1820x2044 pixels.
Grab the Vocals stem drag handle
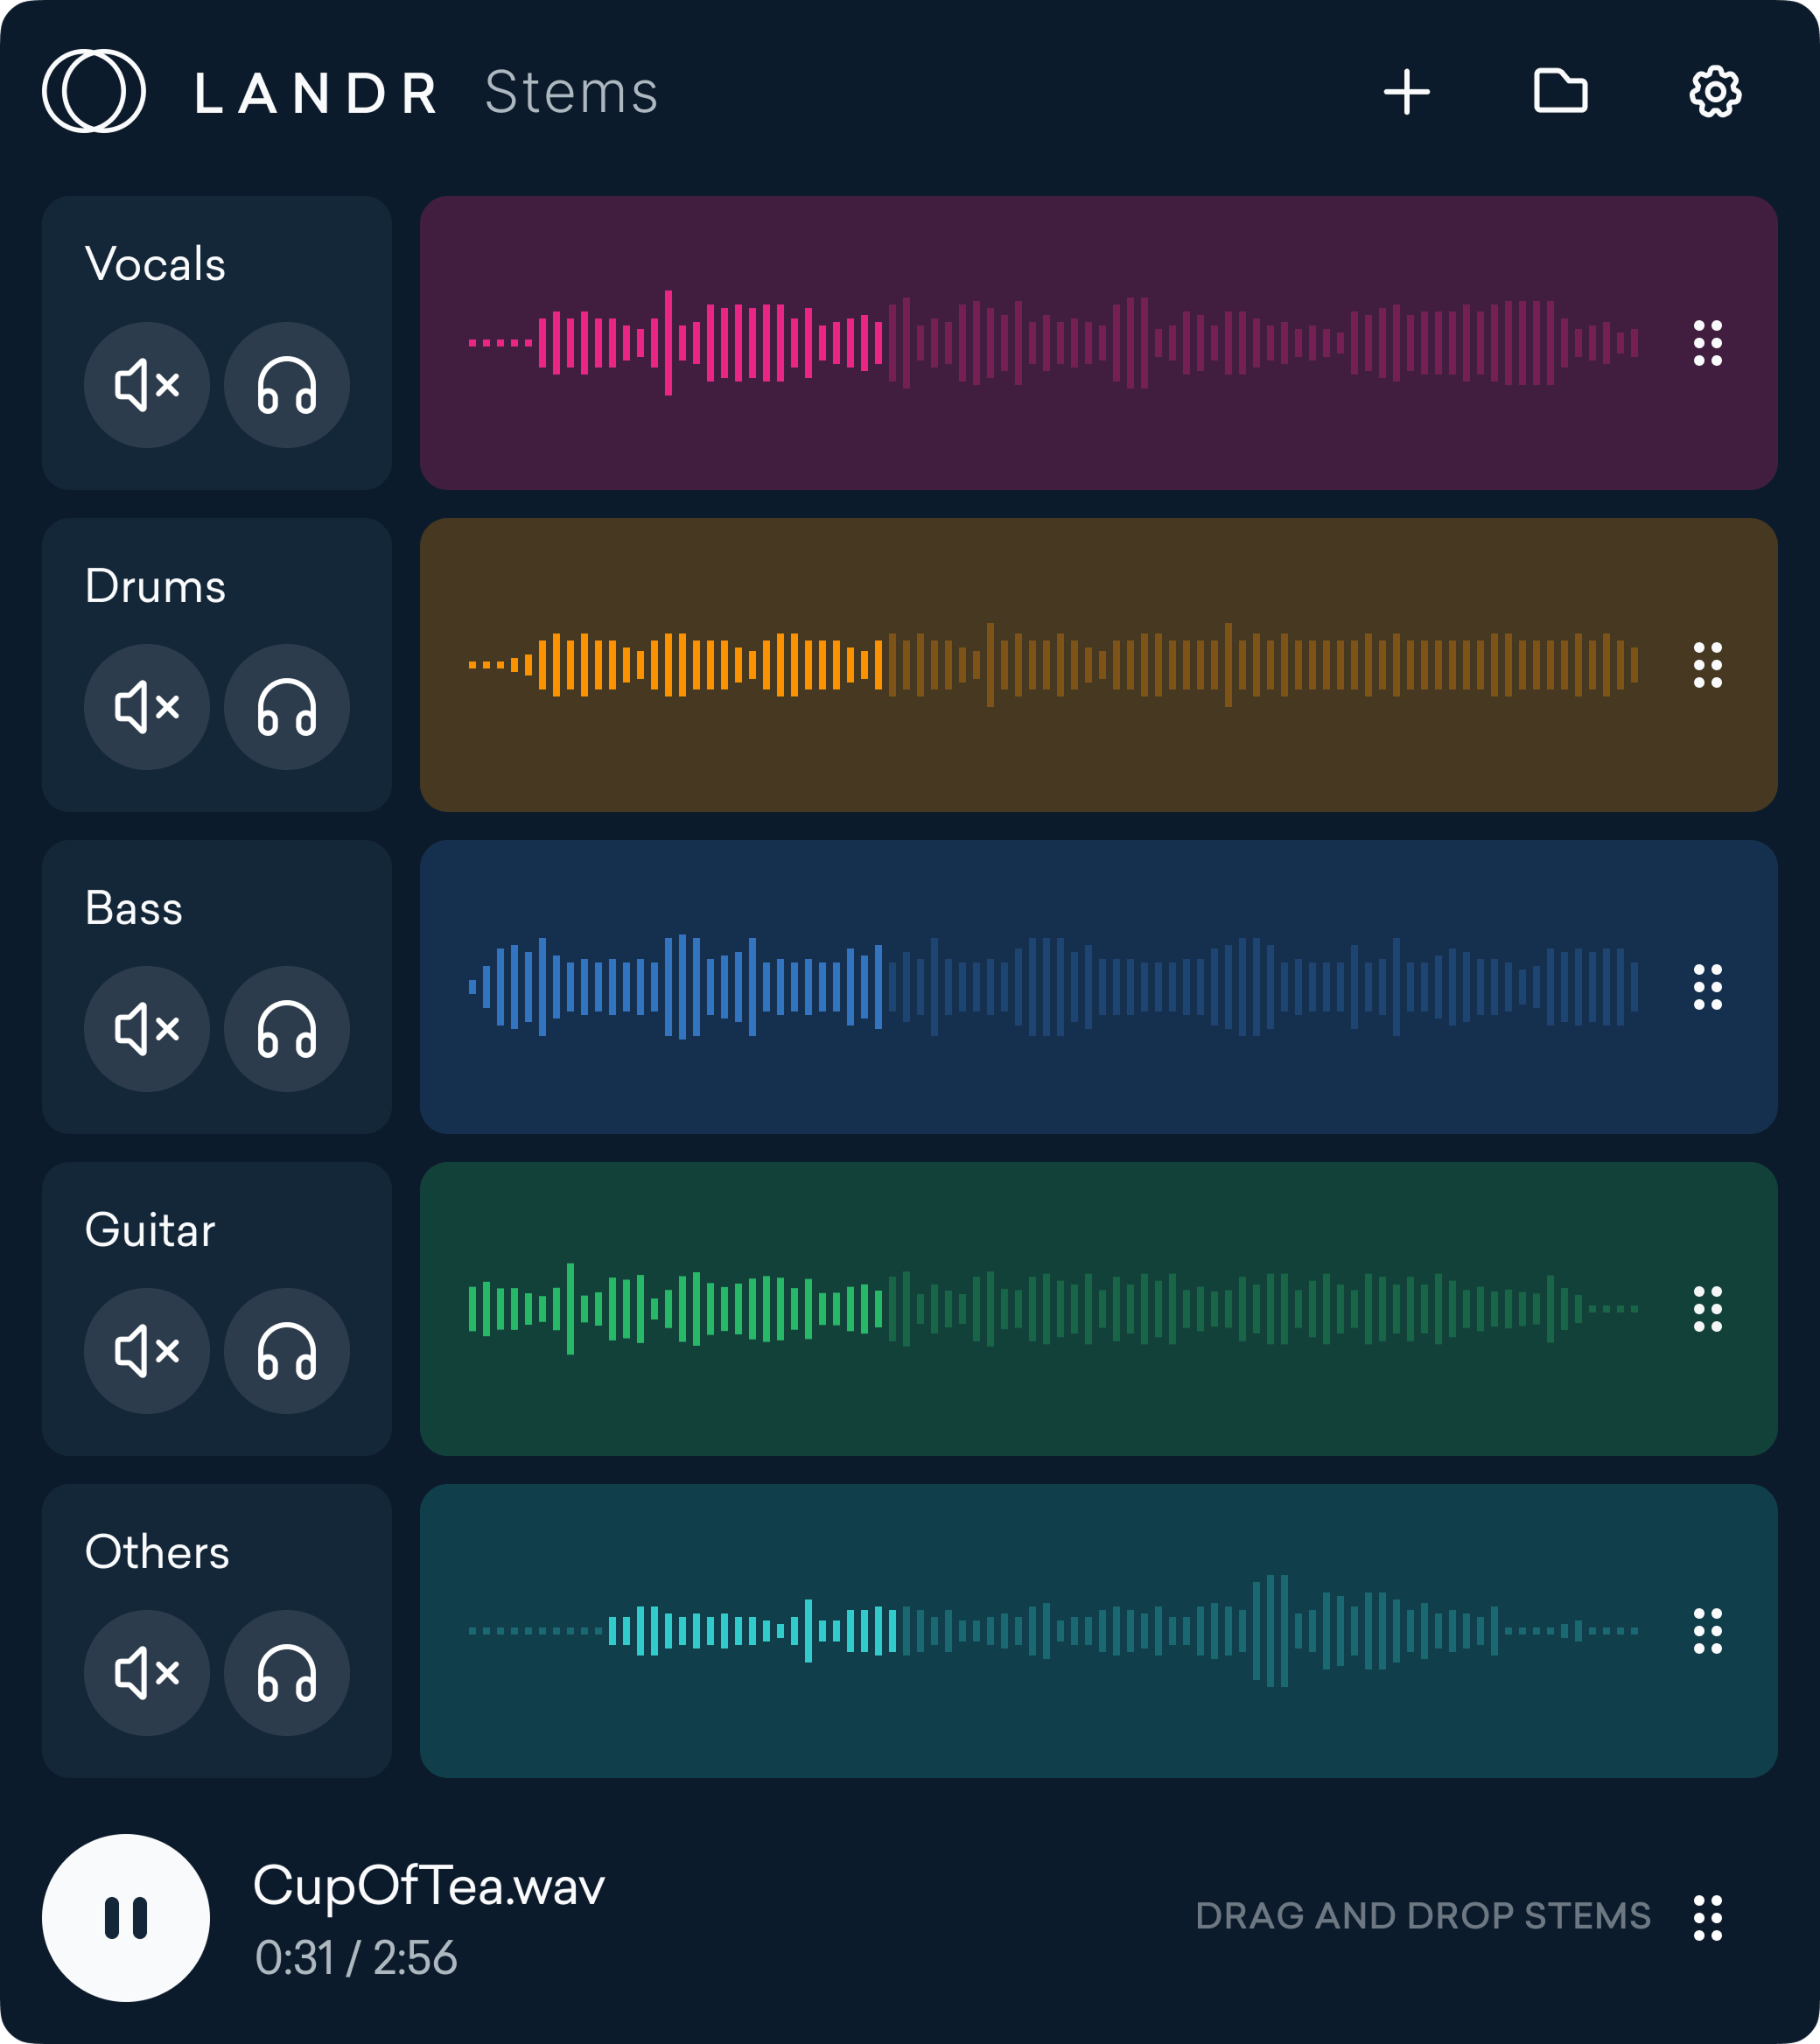[1707, 343]
